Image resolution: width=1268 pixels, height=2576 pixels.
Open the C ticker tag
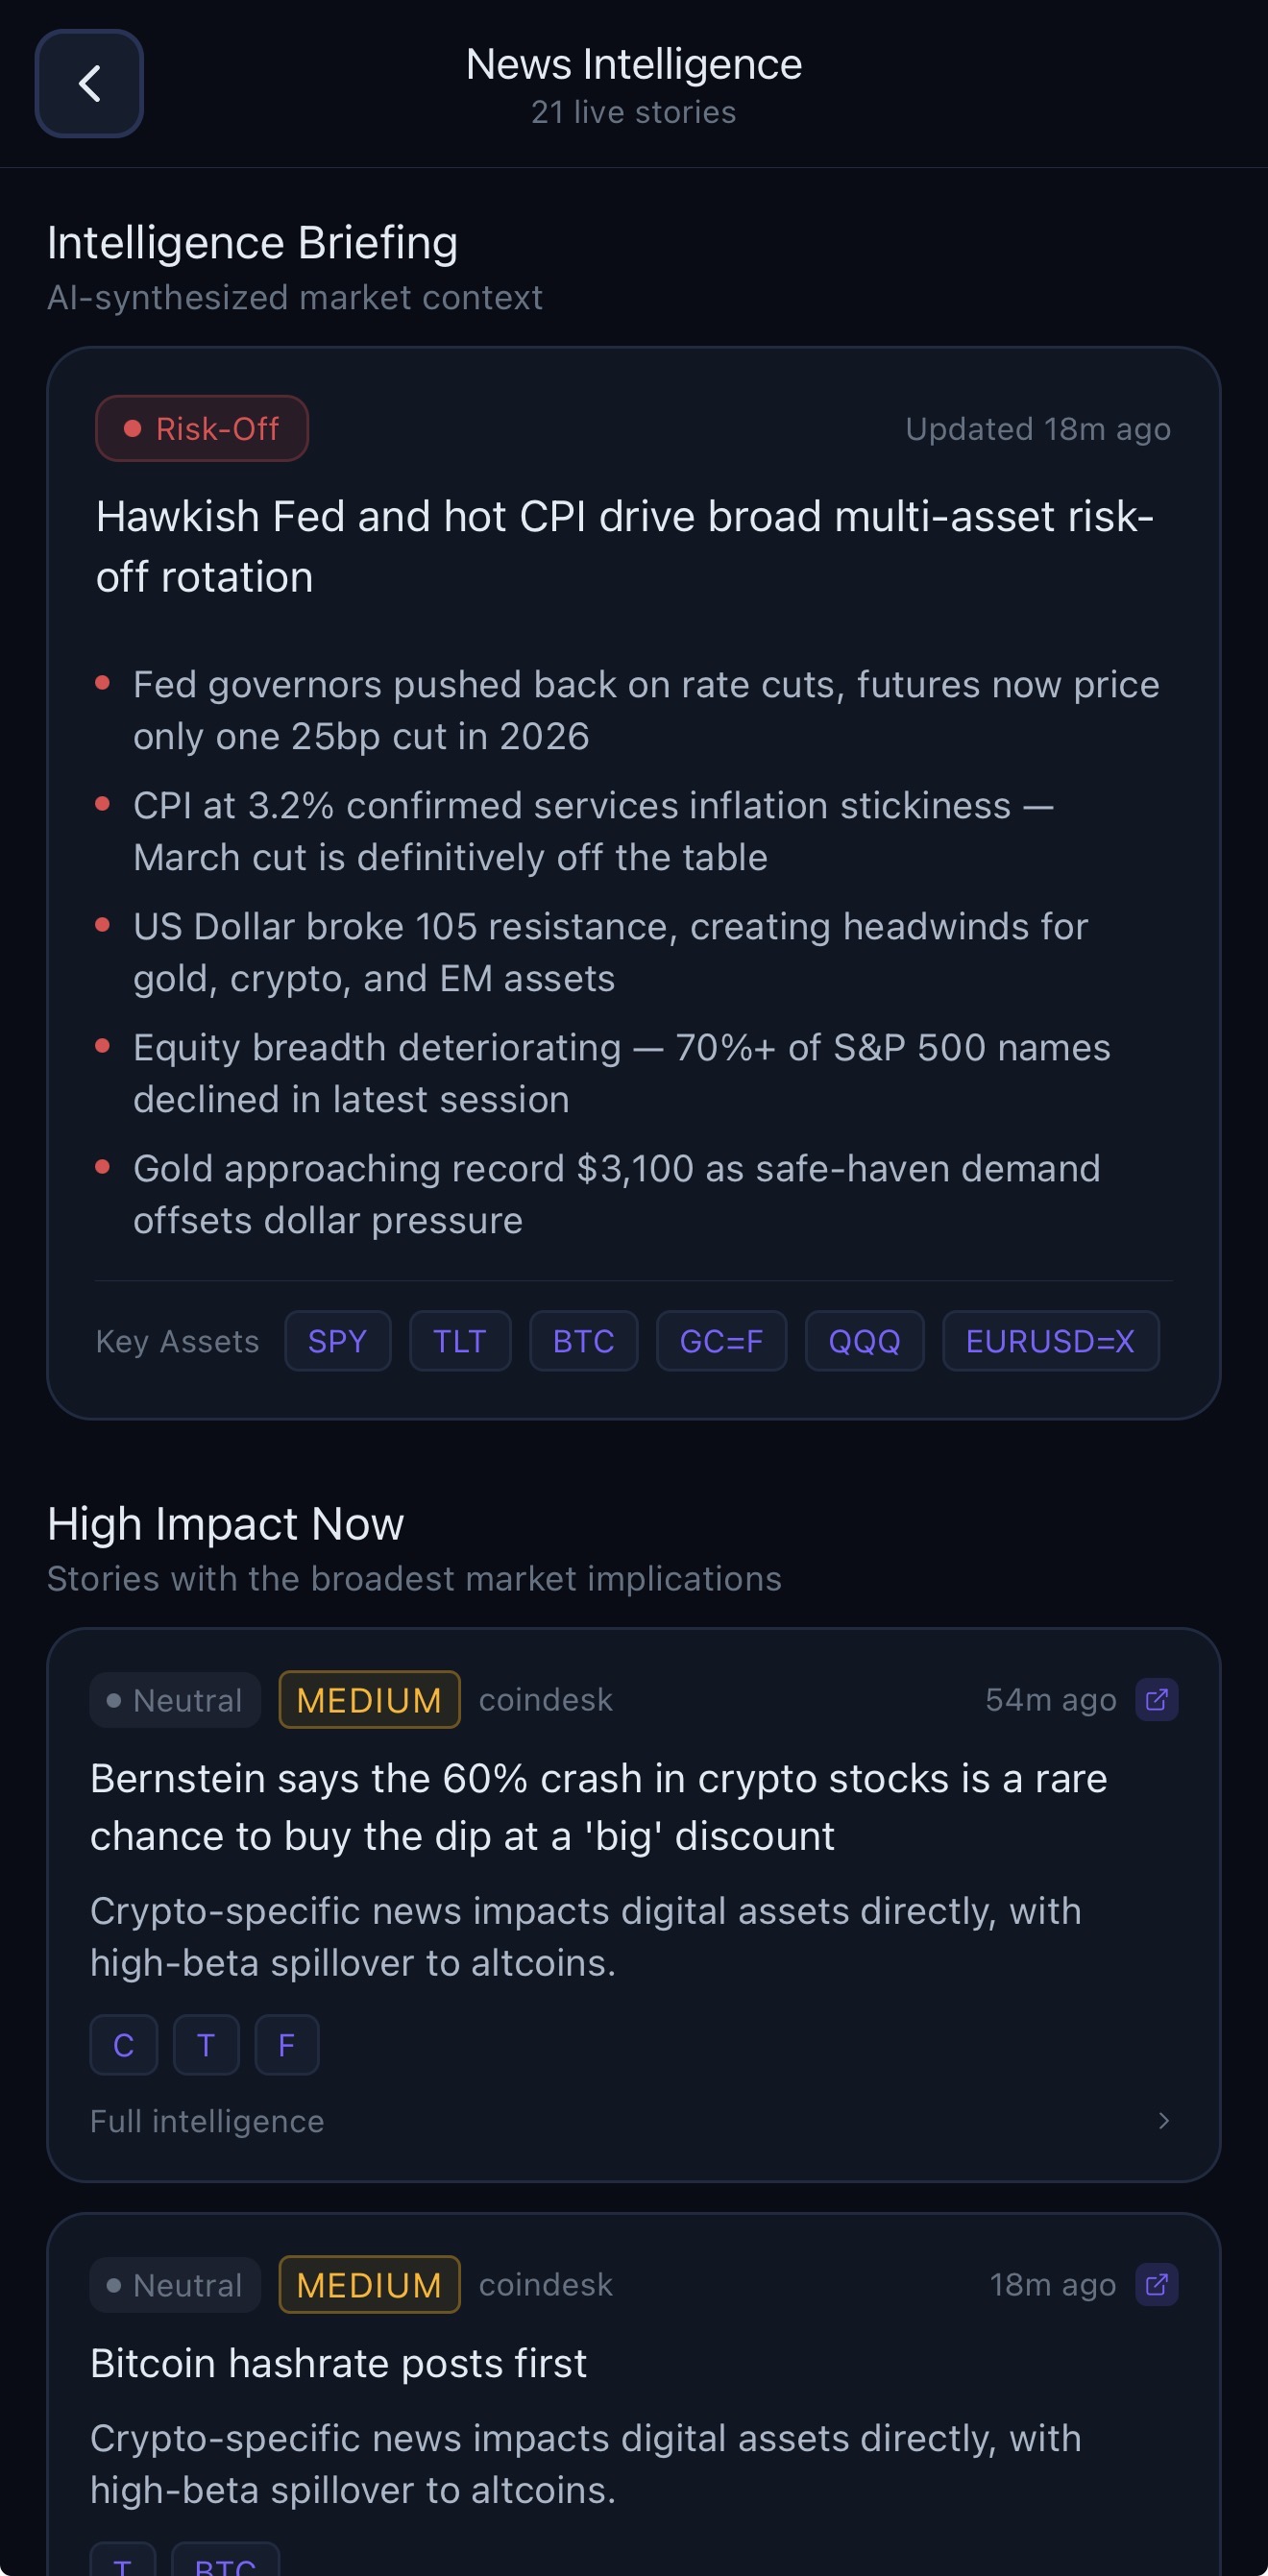tap(123, 2045)
